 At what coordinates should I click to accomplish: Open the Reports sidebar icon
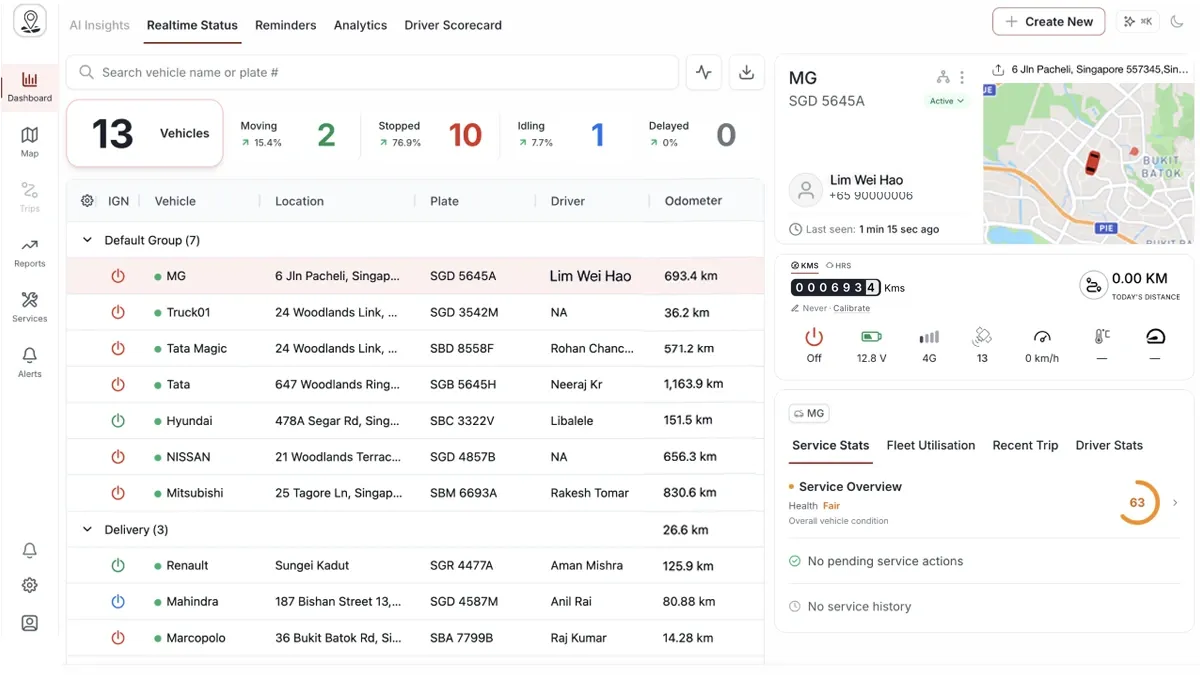tap(29, 252)
